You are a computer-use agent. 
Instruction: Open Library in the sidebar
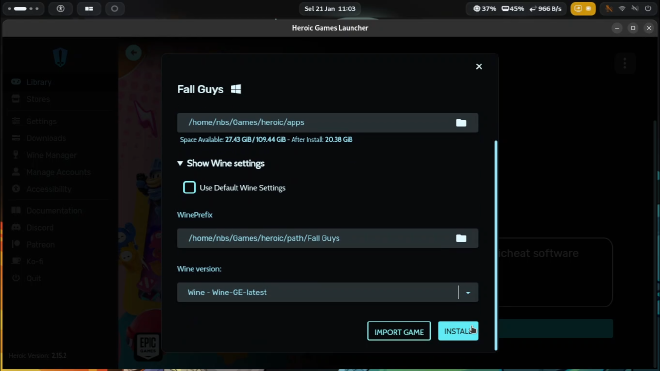[x=39, y=82]
